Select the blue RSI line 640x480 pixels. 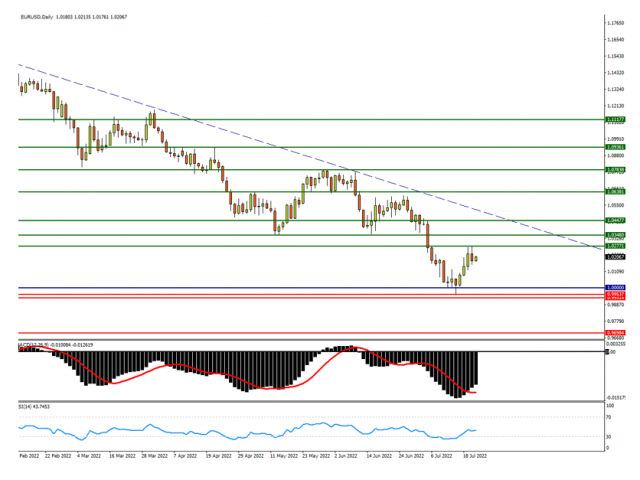pos(200,431)
